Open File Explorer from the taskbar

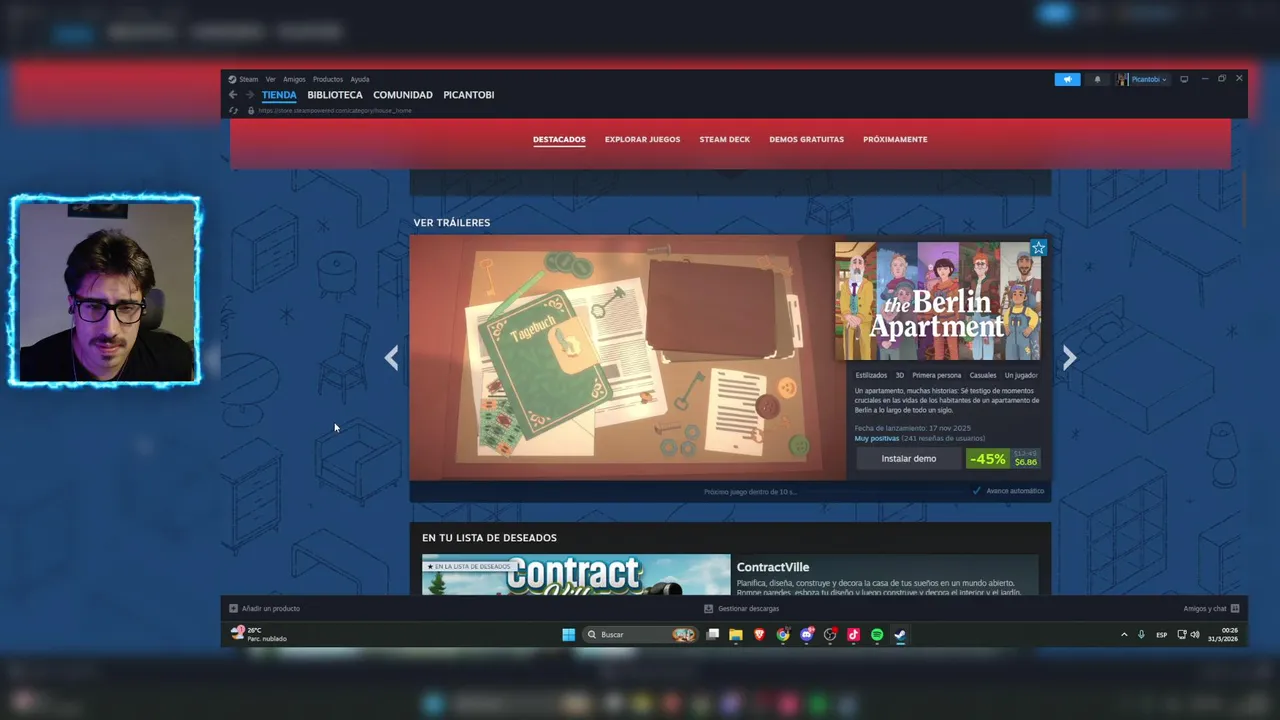[x=736, y=634]
